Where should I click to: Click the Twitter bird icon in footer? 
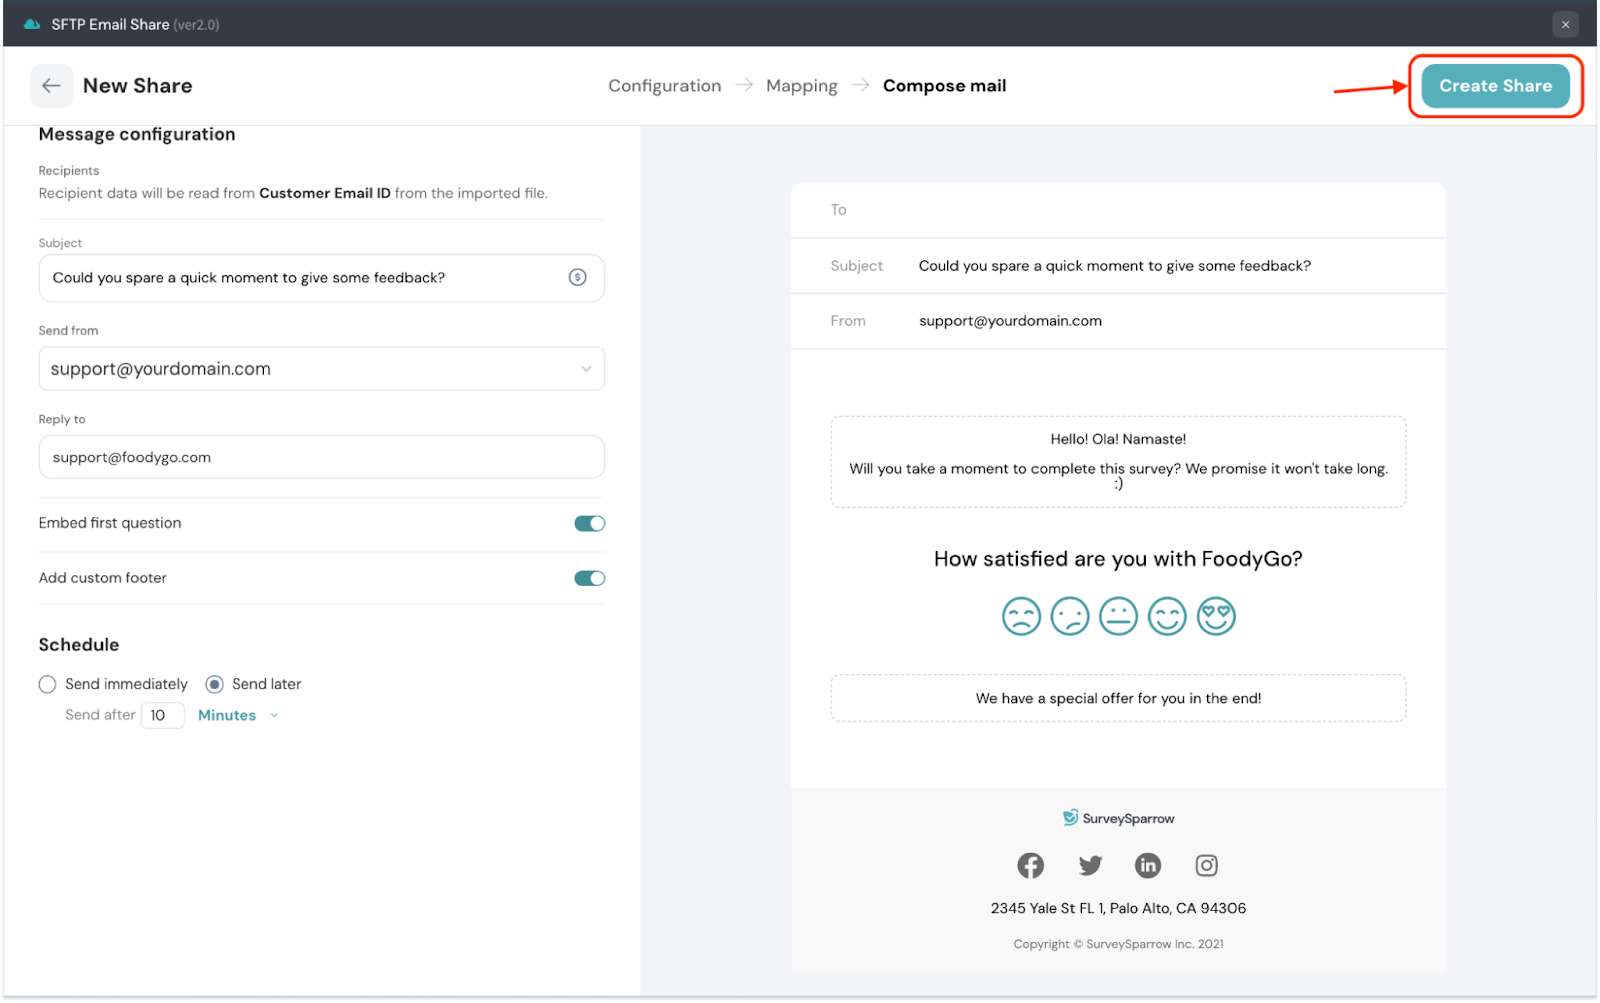click(x=1090, y=865)
